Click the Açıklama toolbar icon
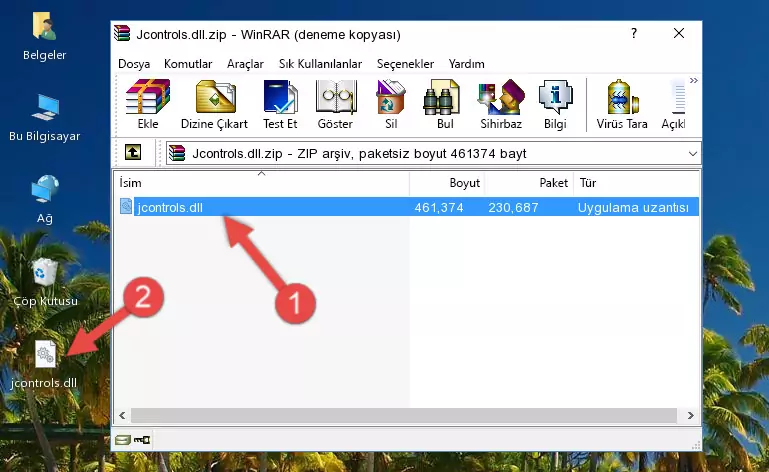Viewport: 769px width, 472px height. (673, 104)
